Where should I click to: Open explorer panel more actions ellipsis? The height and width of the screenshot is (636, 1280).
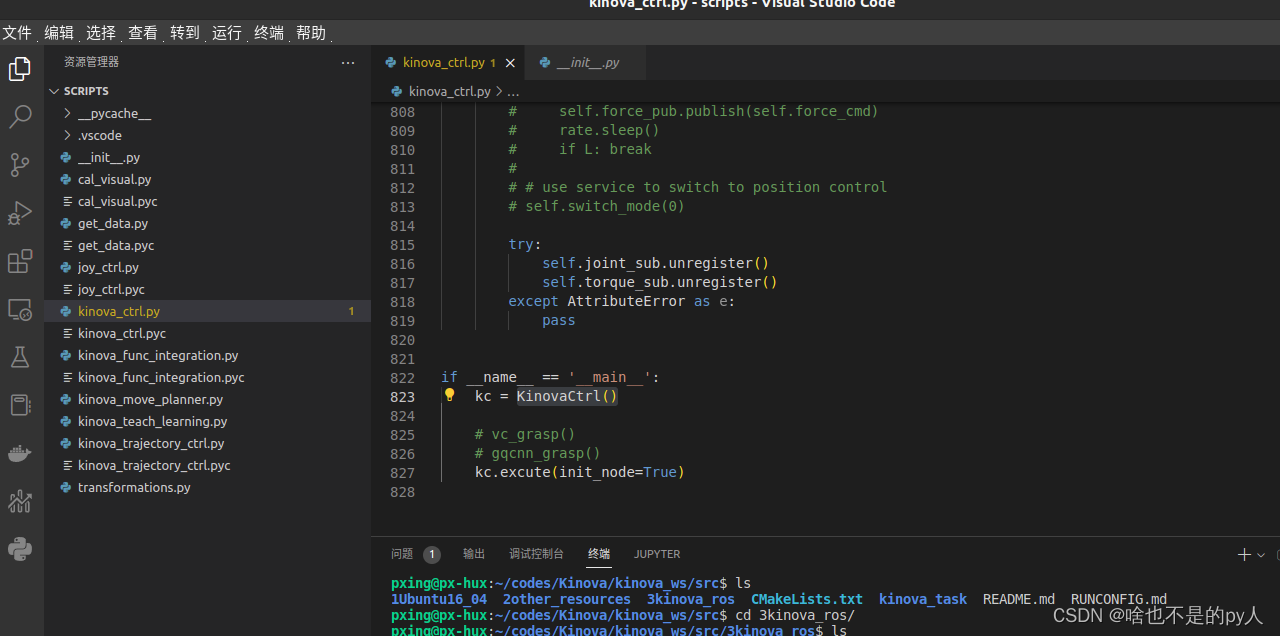tap(348, 62)
